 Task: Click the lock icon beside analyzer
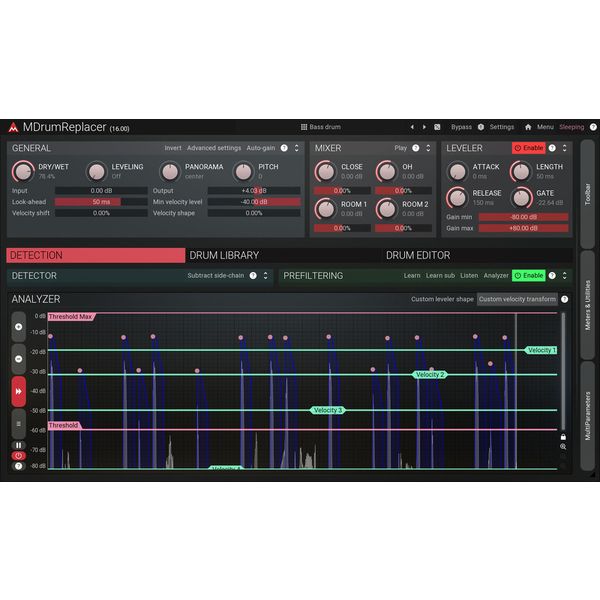[x=563, y=437]
